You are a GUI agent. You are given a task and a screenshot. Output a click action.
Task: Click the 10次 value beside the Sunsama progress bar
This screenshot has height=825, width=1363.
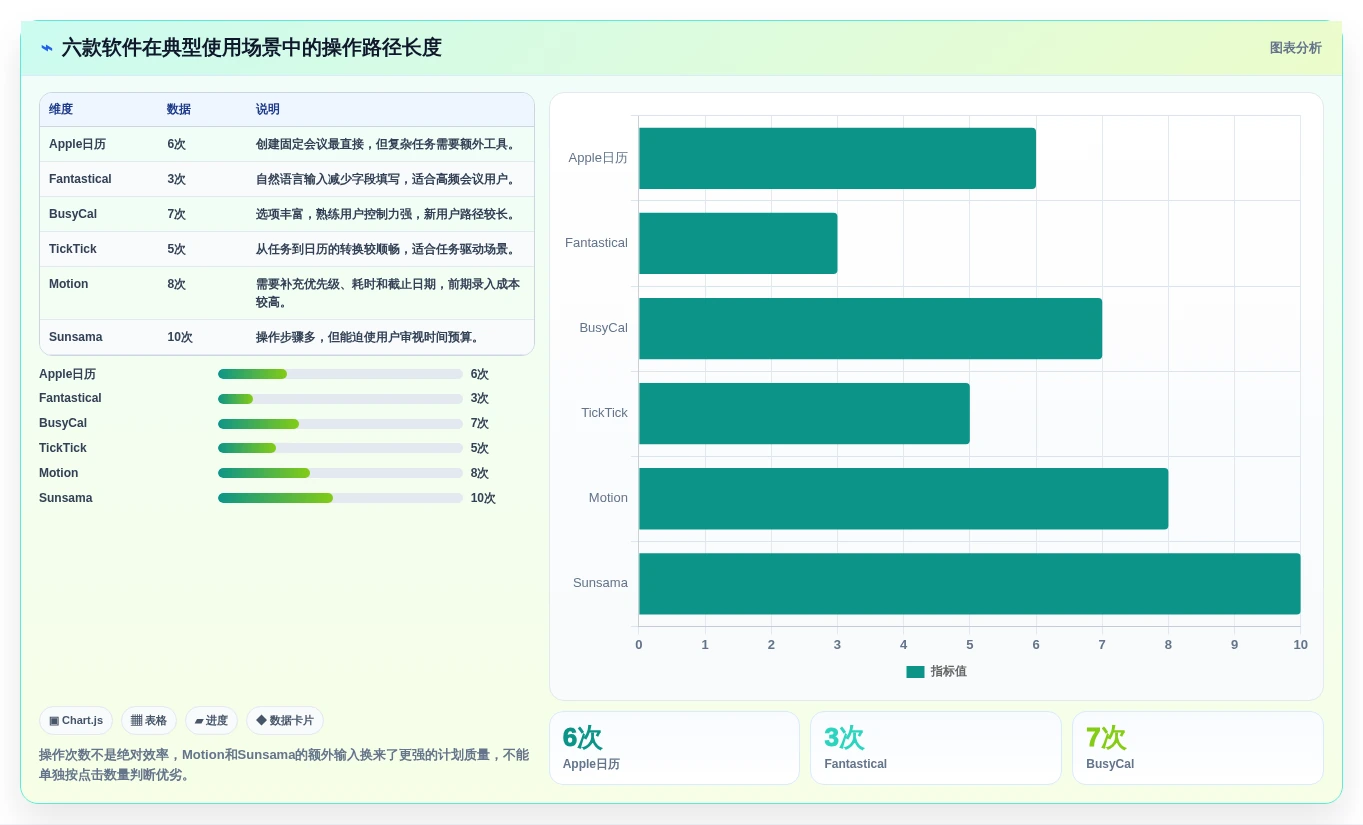483,498
